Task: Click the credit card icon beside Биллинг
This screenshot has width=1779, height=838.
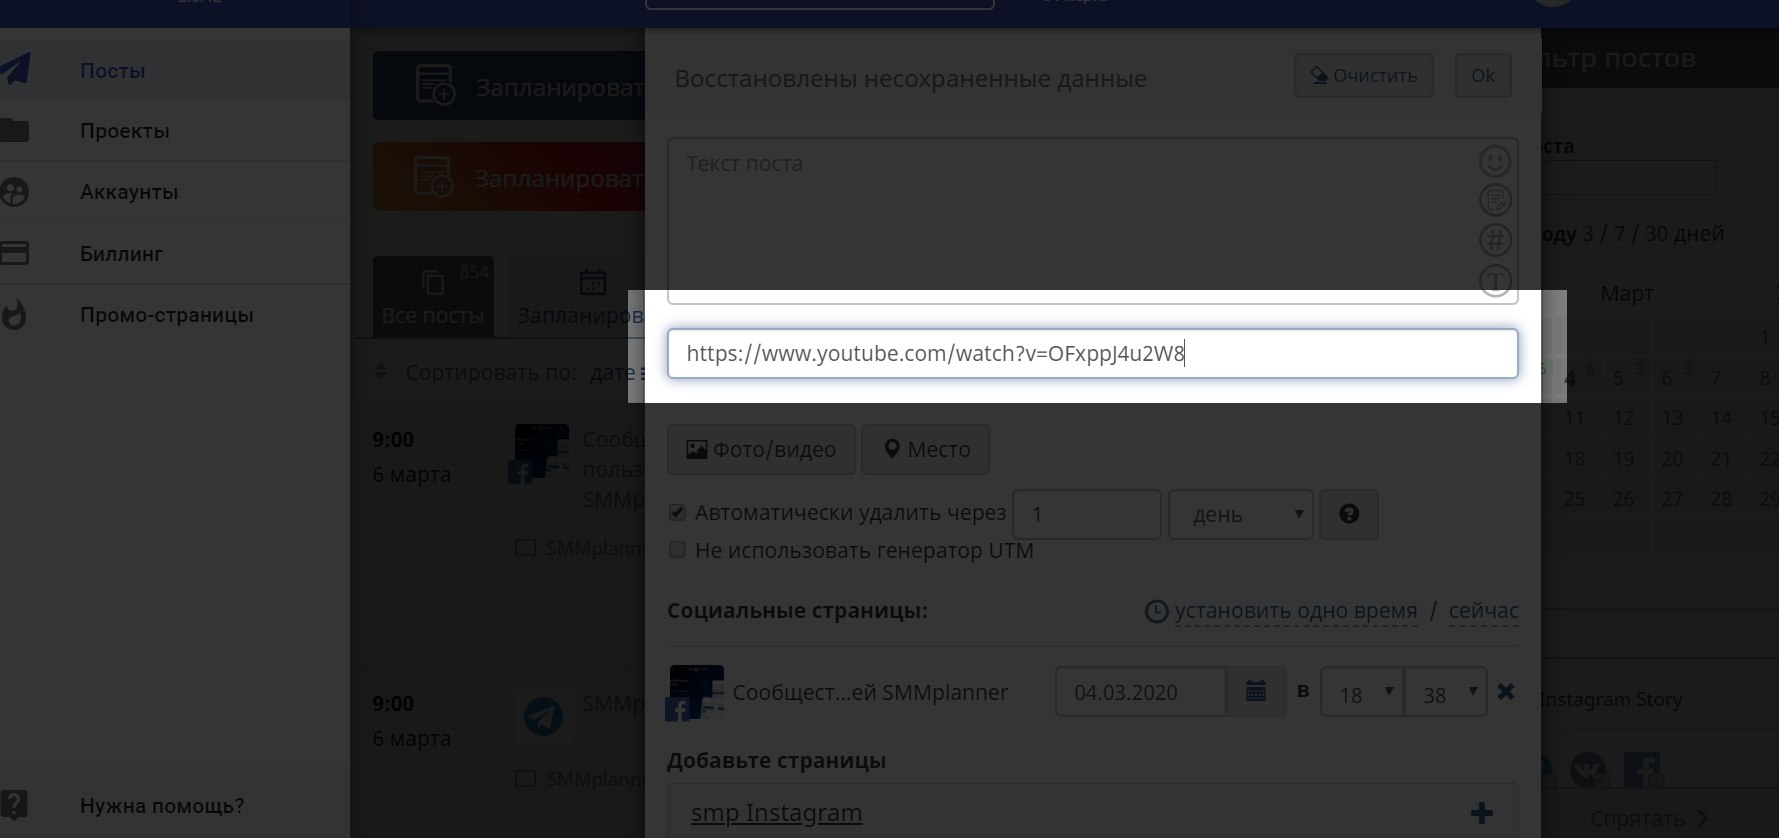Action: coord(15,253)
